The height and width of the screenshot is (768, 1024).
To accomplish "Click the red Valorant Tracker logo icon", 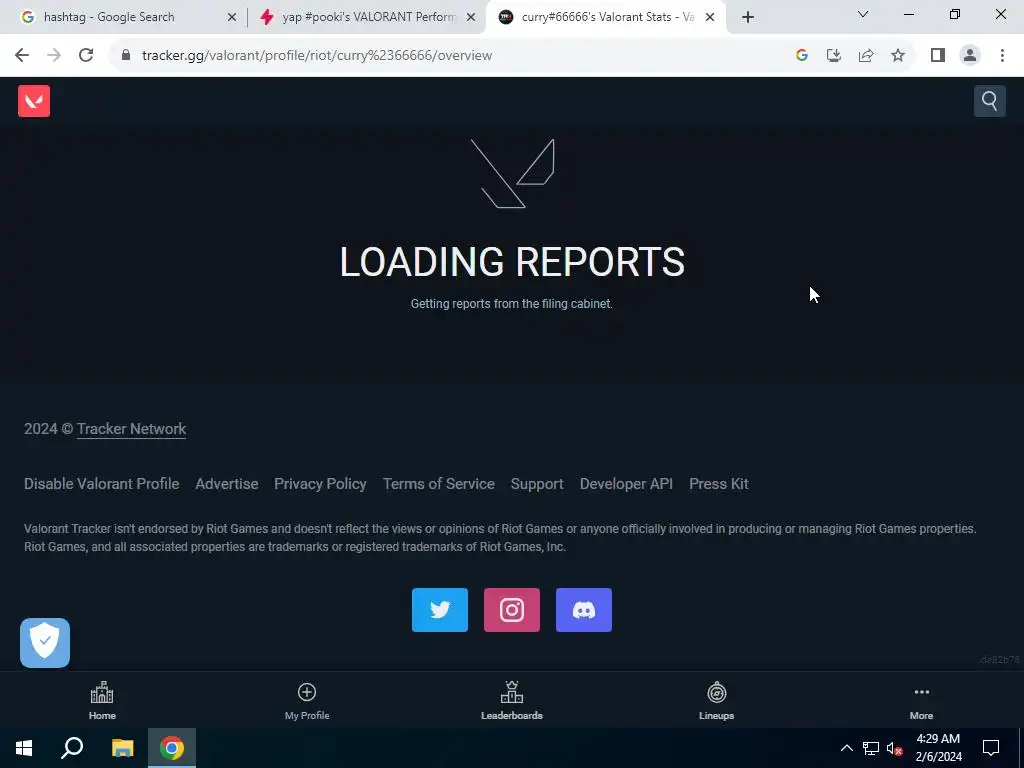I will (x=34, y=101).
